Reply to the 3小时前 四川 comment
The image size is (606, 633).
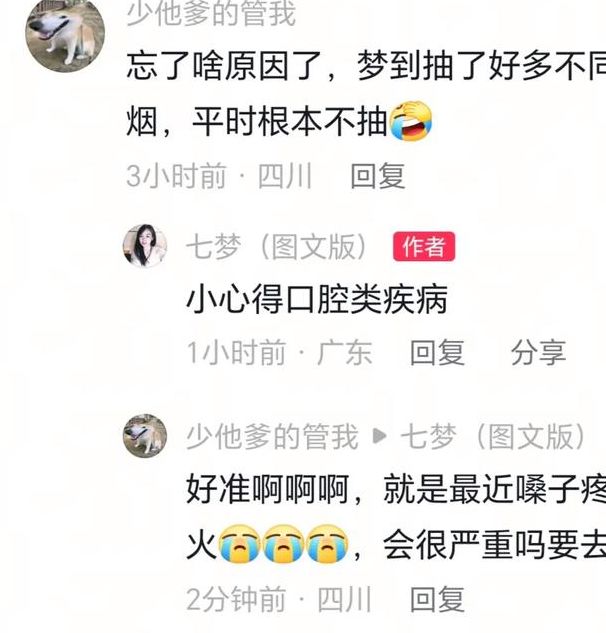coord(378,176)
